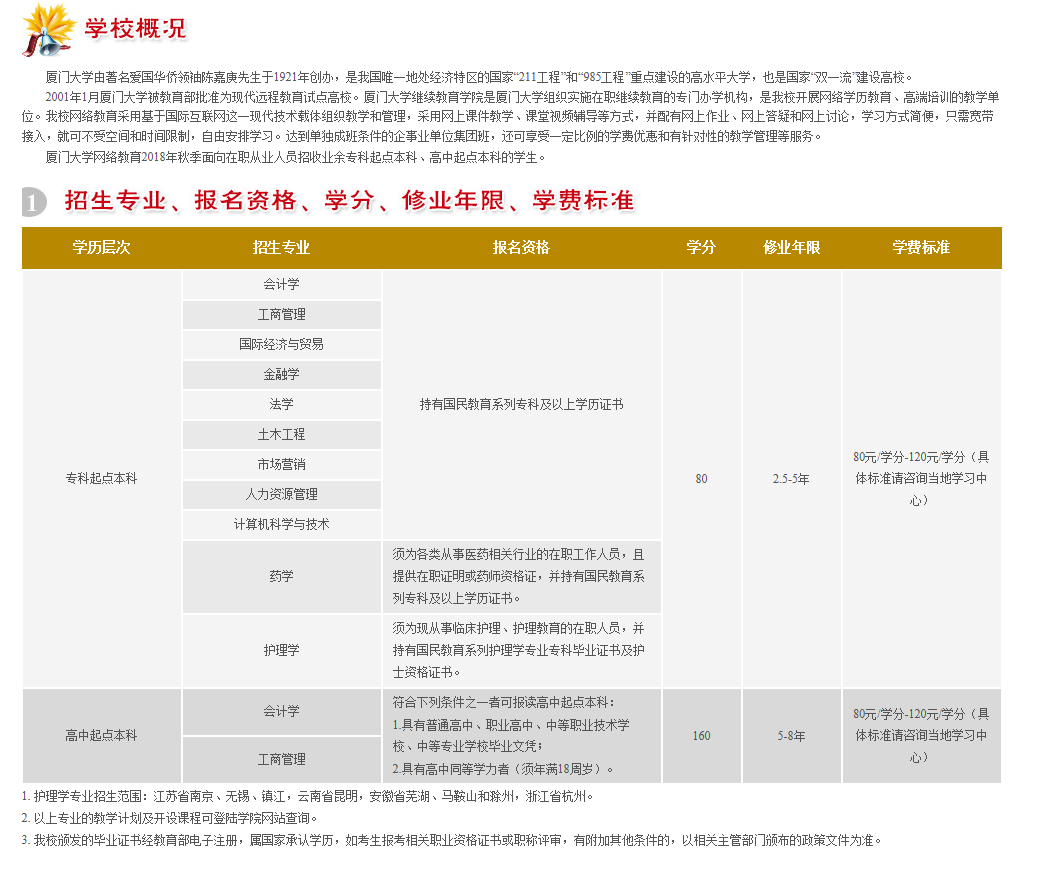Click the credit value 80
Viewport: 1039px width, 869px height.
click(701, 479)
